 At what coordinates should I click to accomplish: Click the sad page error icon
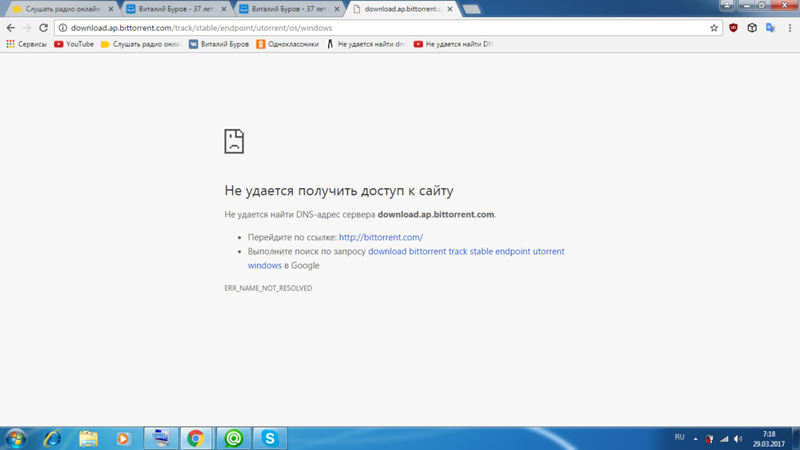234,141
